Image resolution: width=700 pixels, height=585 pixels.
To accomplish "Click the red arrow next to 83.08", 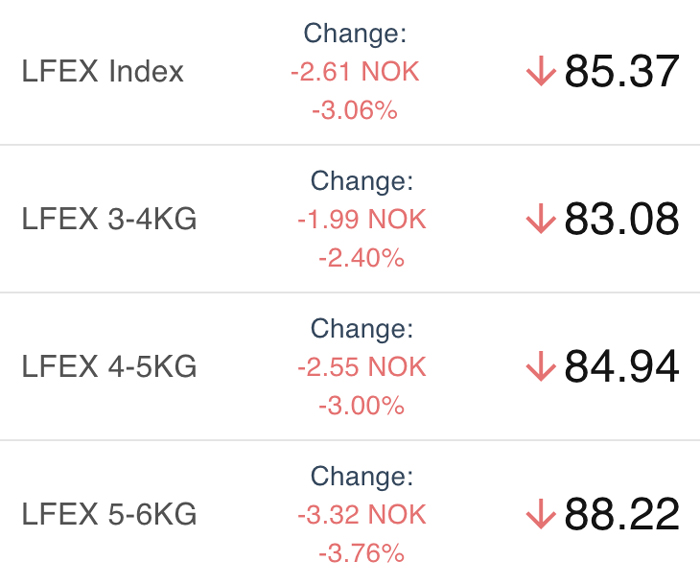I will (x=541, y=218).
